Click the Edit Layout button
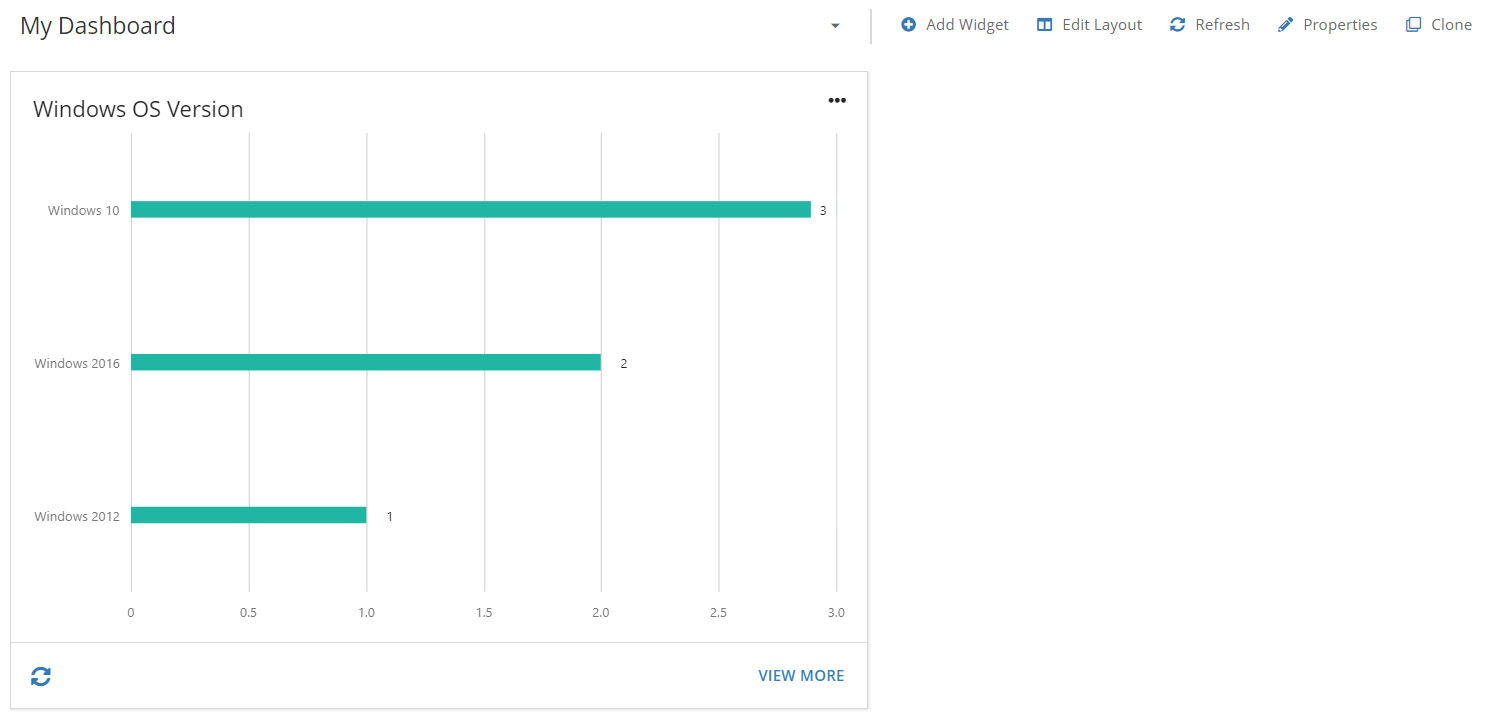 [1089, 24]
